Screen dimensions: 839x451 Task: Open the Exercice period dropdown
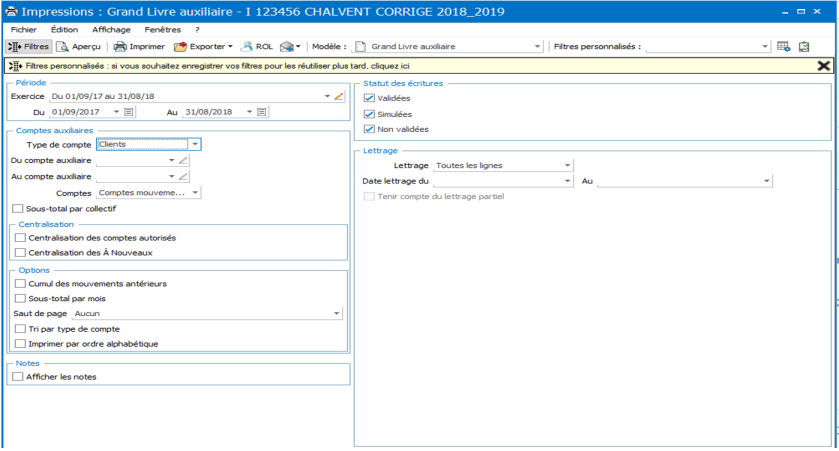pyautogui.click(x=327, y=96)
